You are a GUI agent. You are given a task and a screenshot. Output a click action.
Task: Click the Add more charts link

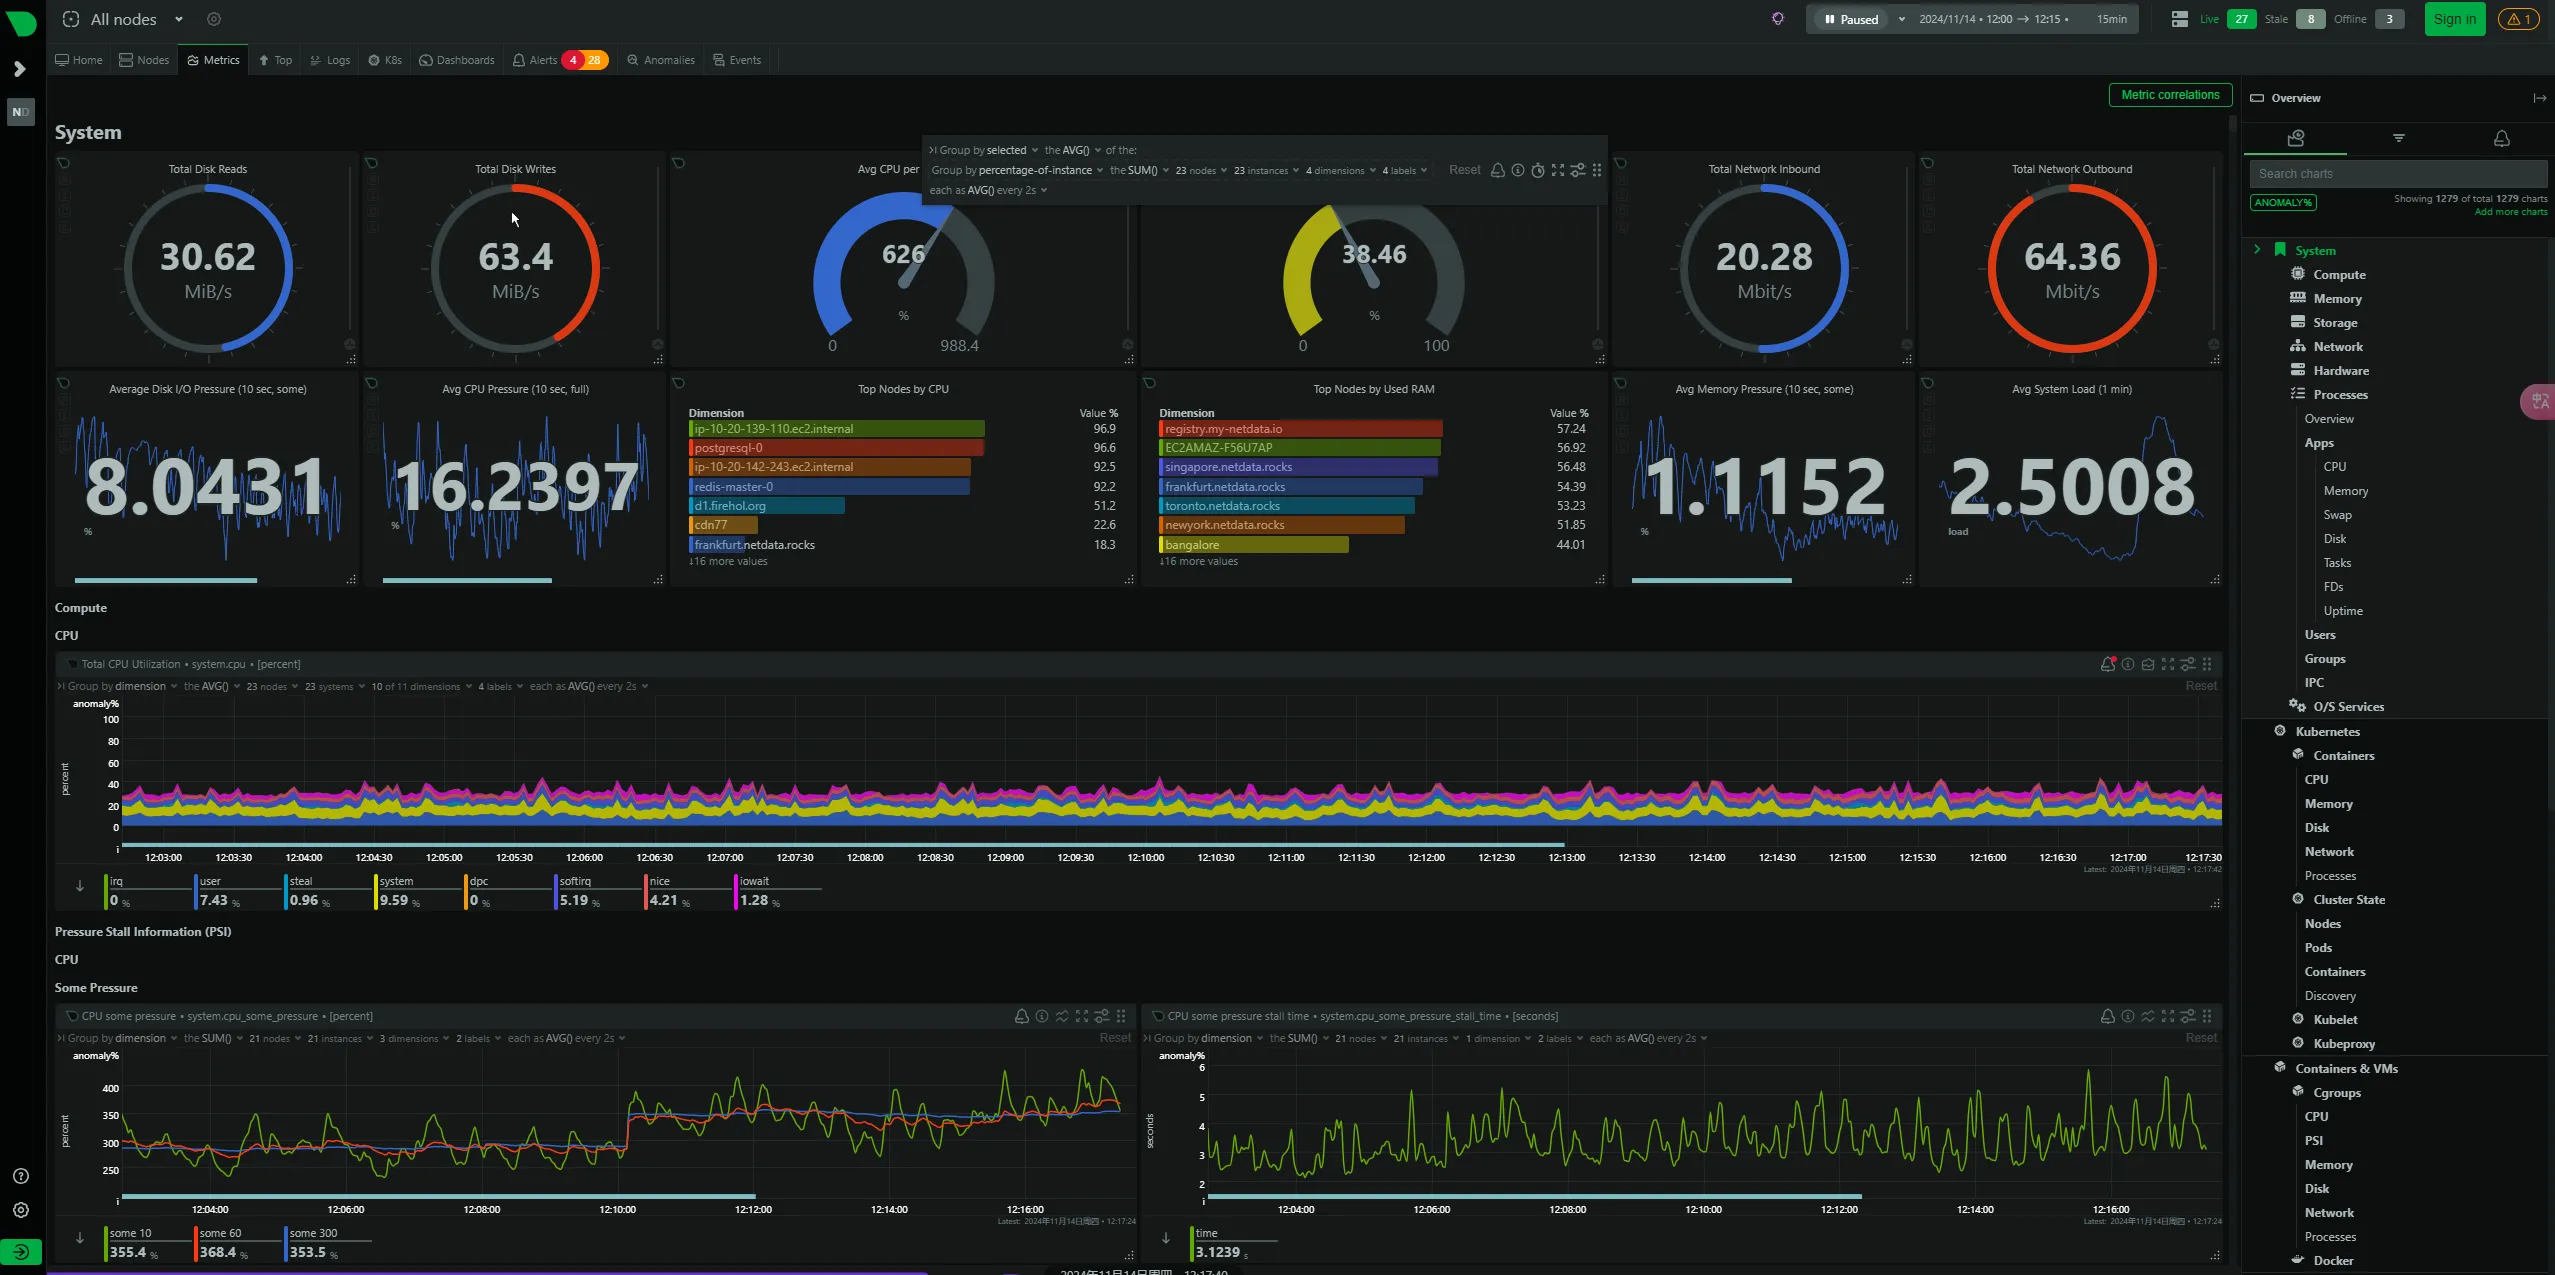[x=2510, y=212]
